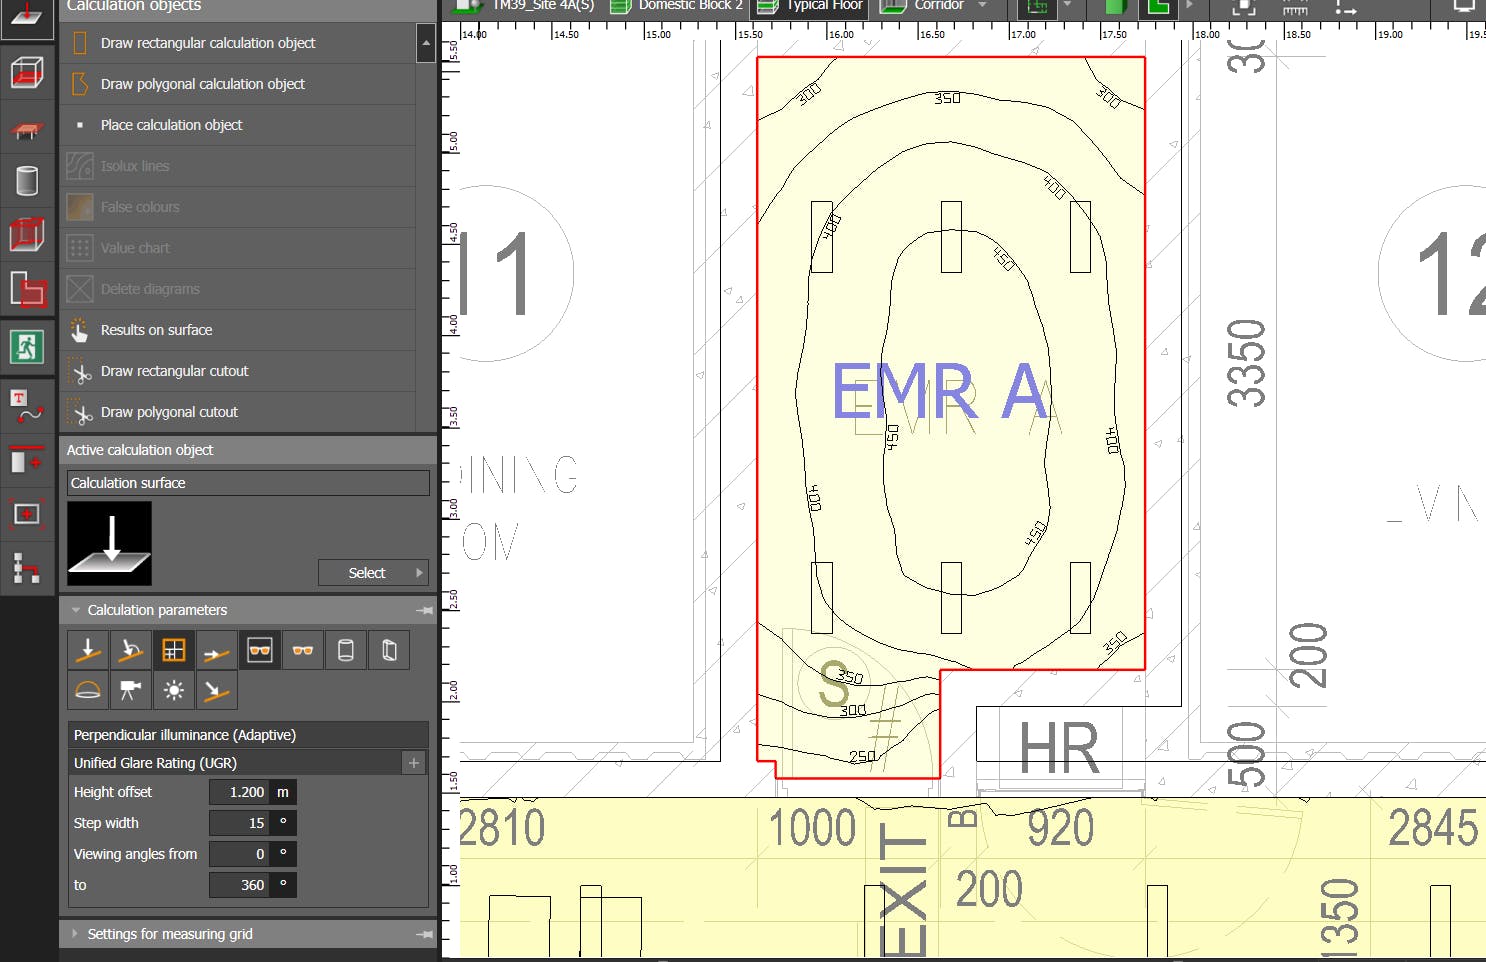
Task: Click the scroll-up arrow in Calculation objects list
Action: [x=426, y=43]
